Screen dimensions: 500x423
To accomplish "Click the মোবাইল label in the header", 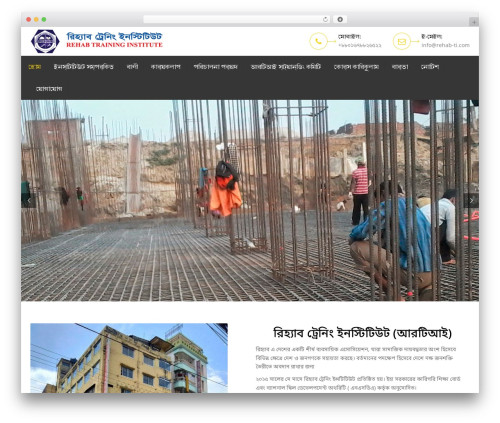I will click(x=349, y=36).
